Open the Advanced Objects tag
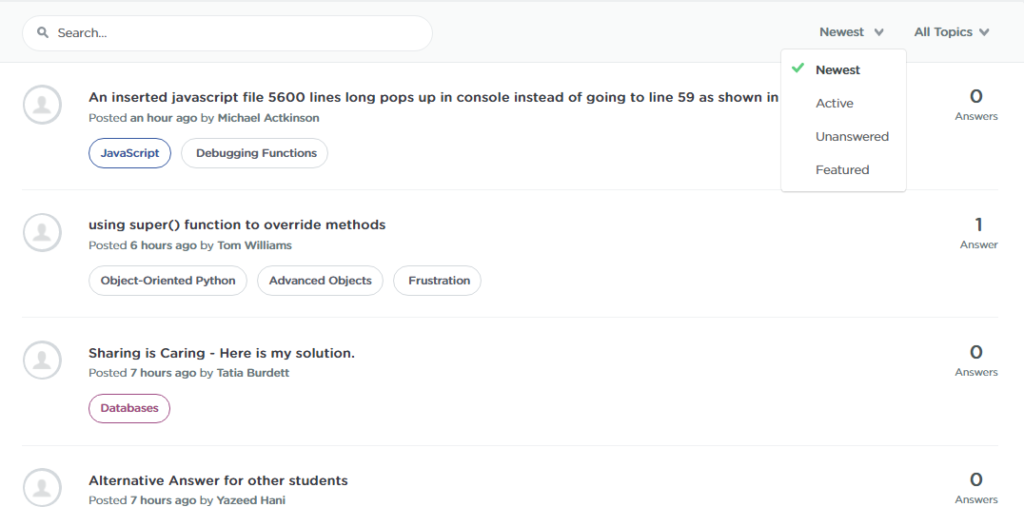Viewport: 1024px width, 507px height. 320,281
